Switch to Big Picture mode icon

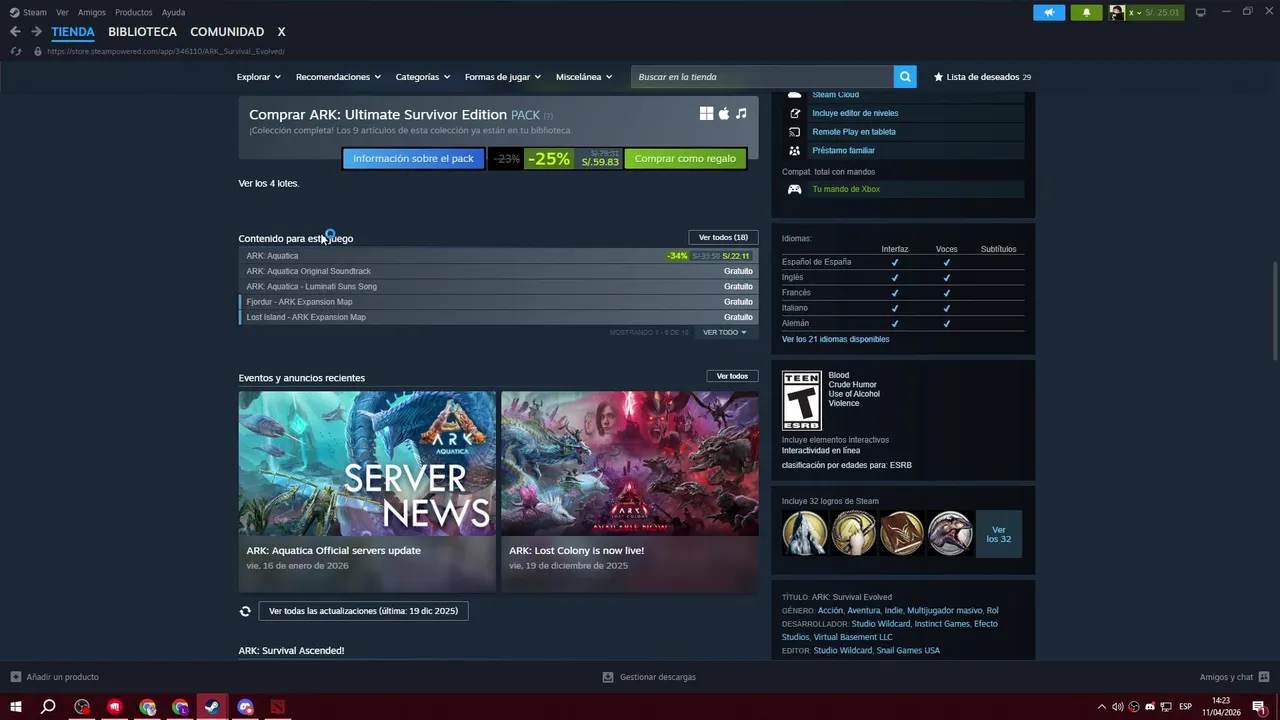point(1201,12)
